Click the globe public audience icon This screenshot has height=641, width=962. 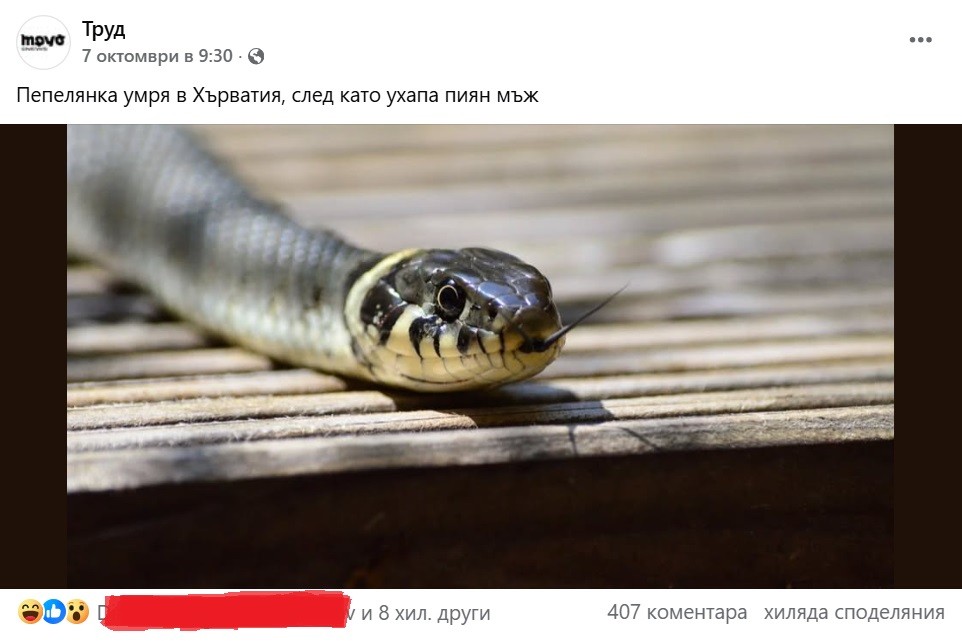[256, 56]
